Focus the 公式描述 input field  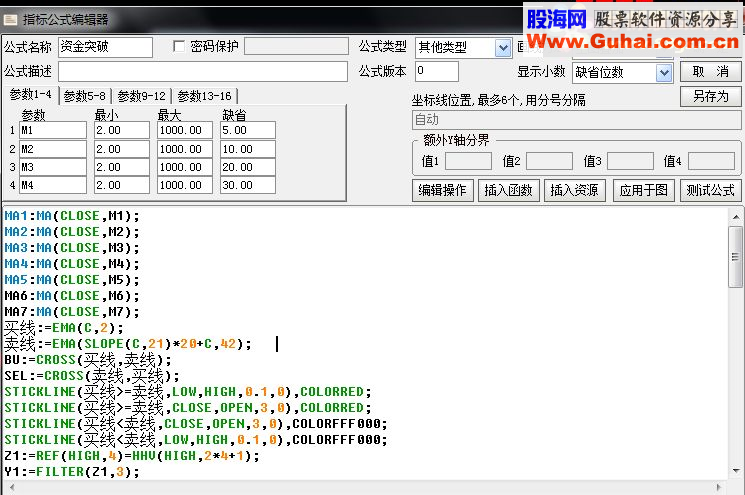tap(203, 72)
